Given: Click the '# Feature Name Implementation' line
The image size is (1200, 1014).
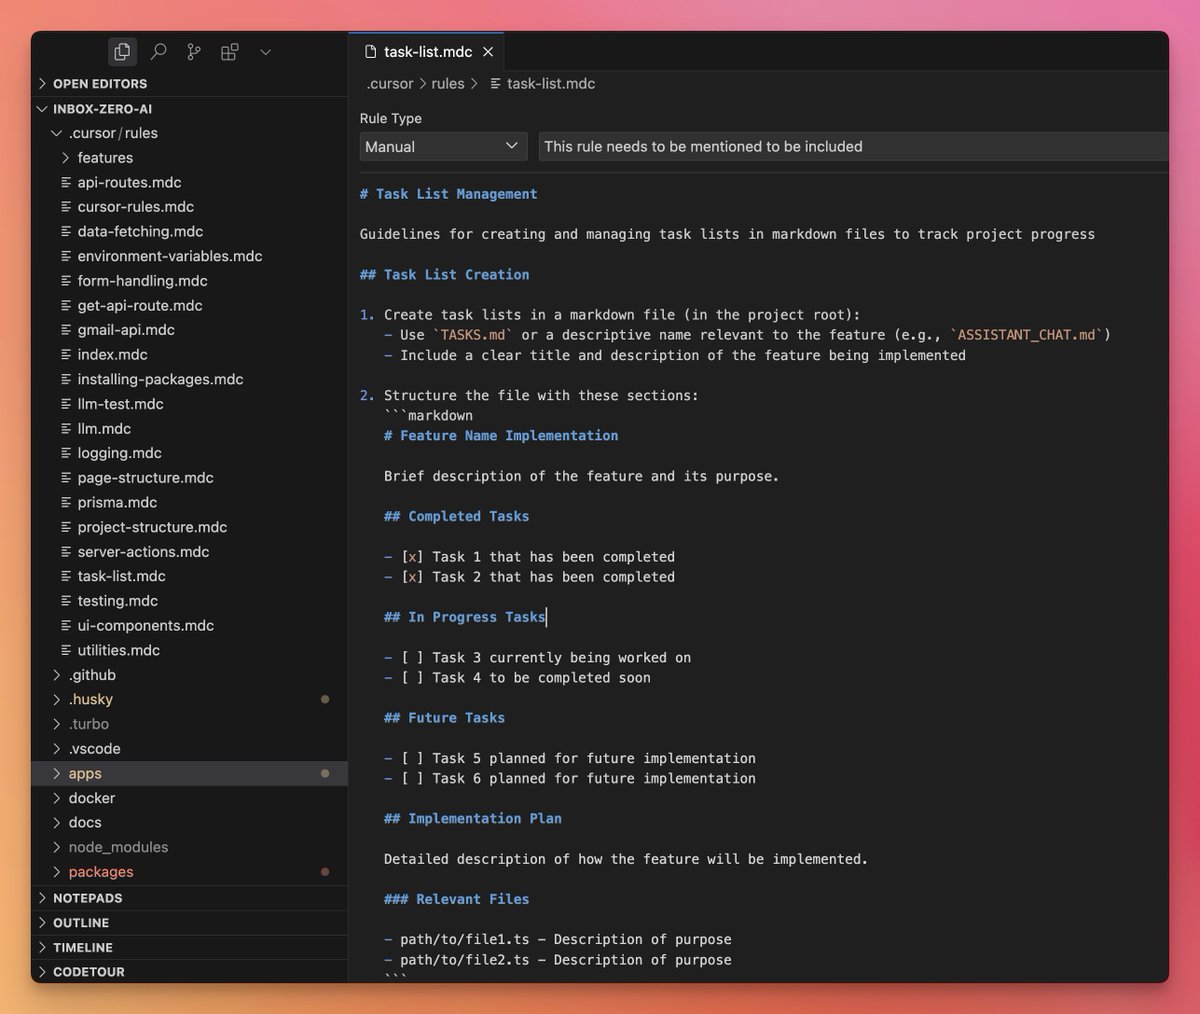Looking at the screenshot, I should click(x=501, y=435).
